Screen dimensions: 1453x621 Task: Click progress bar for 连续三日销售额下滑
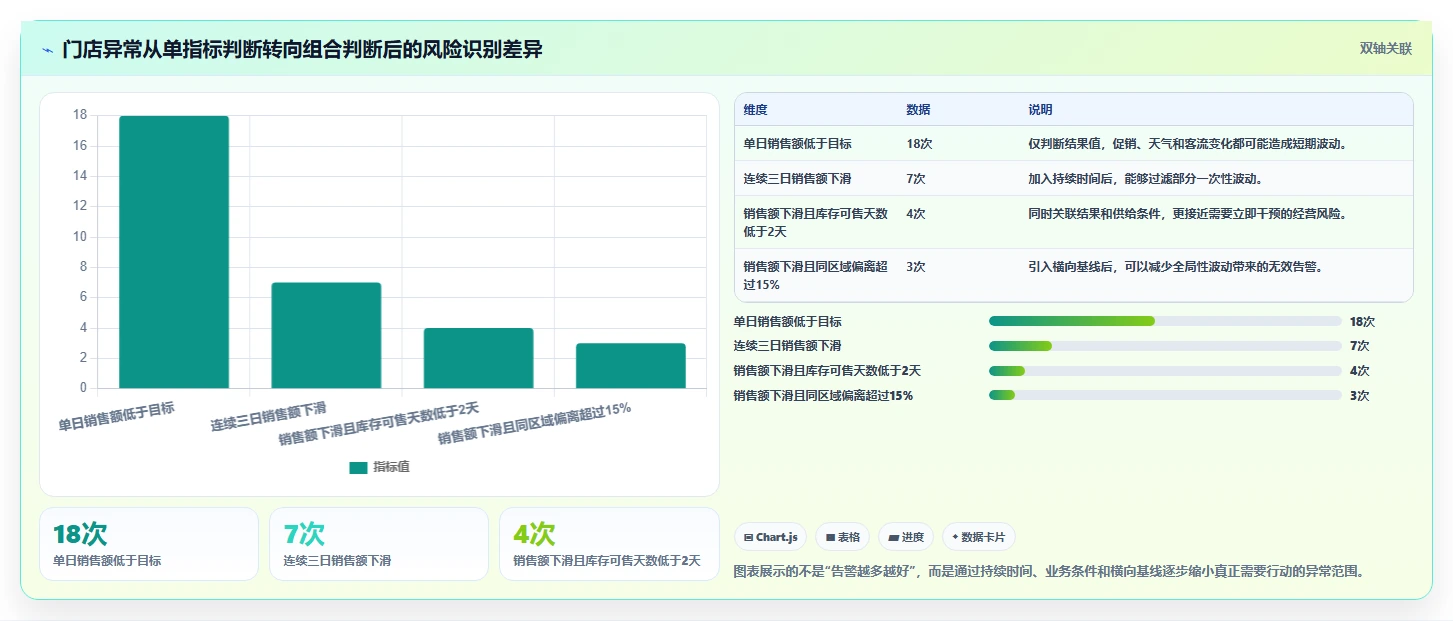pos(1165,346)
